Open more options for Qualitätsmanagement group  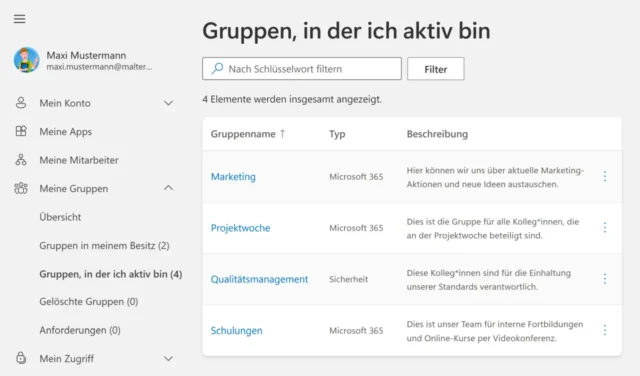[604, 279]
